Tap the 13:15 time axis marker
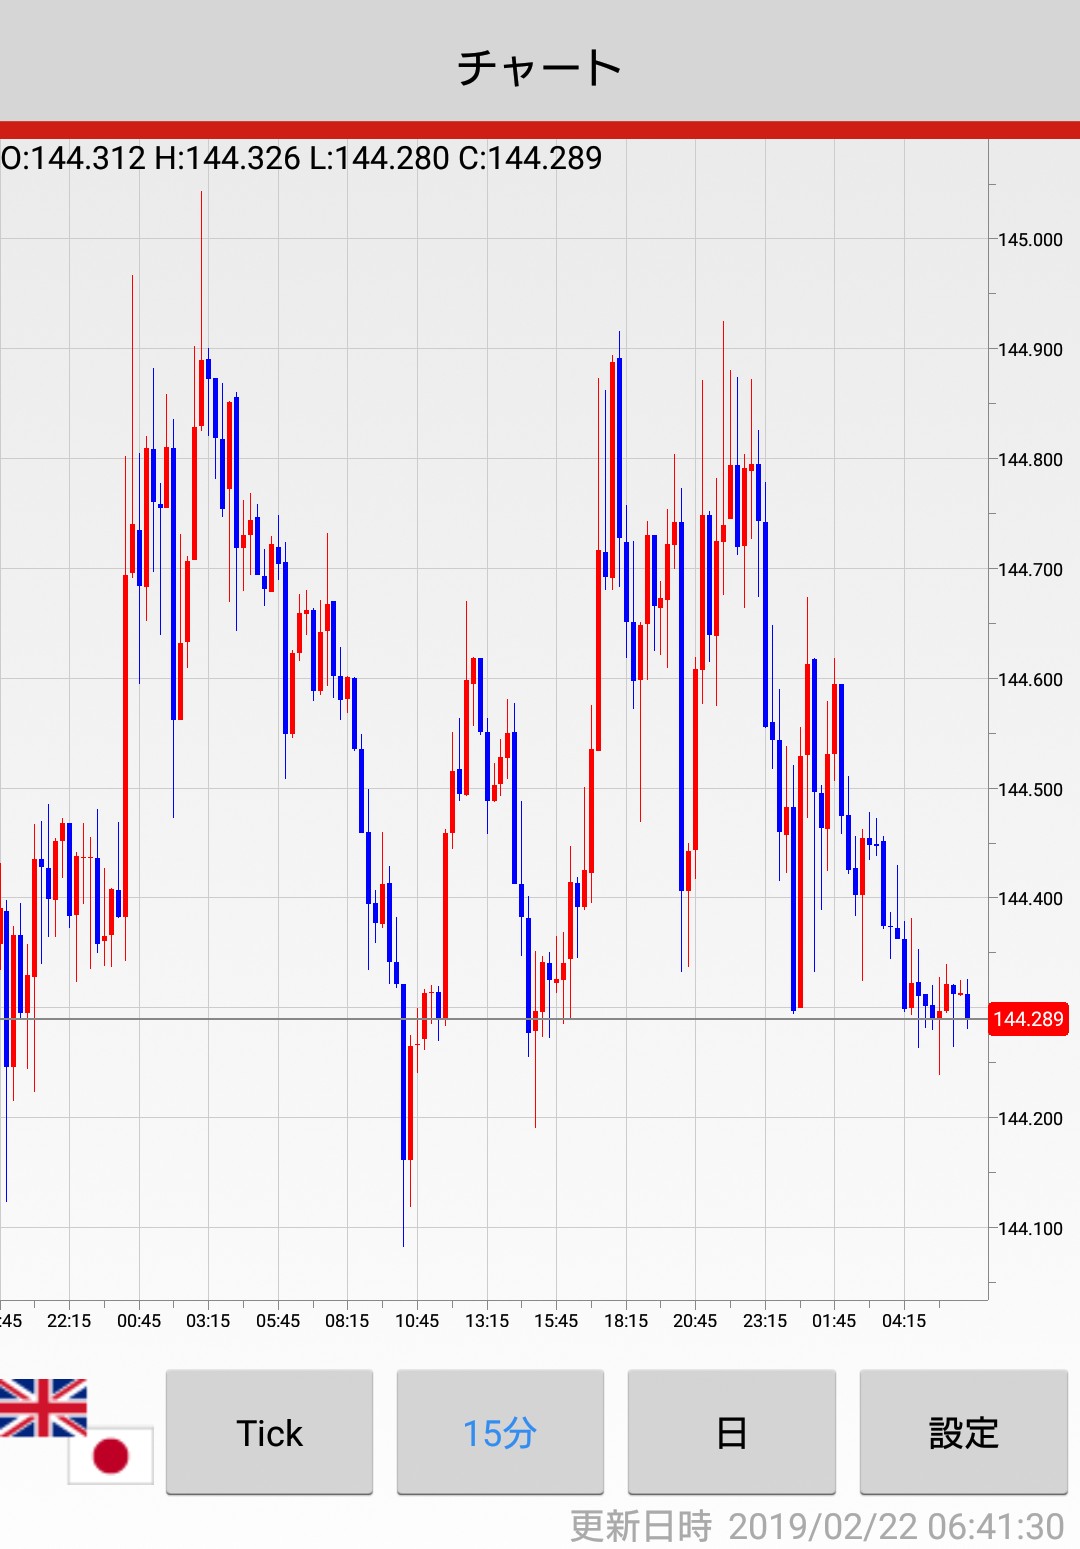 coord(487,1321)
